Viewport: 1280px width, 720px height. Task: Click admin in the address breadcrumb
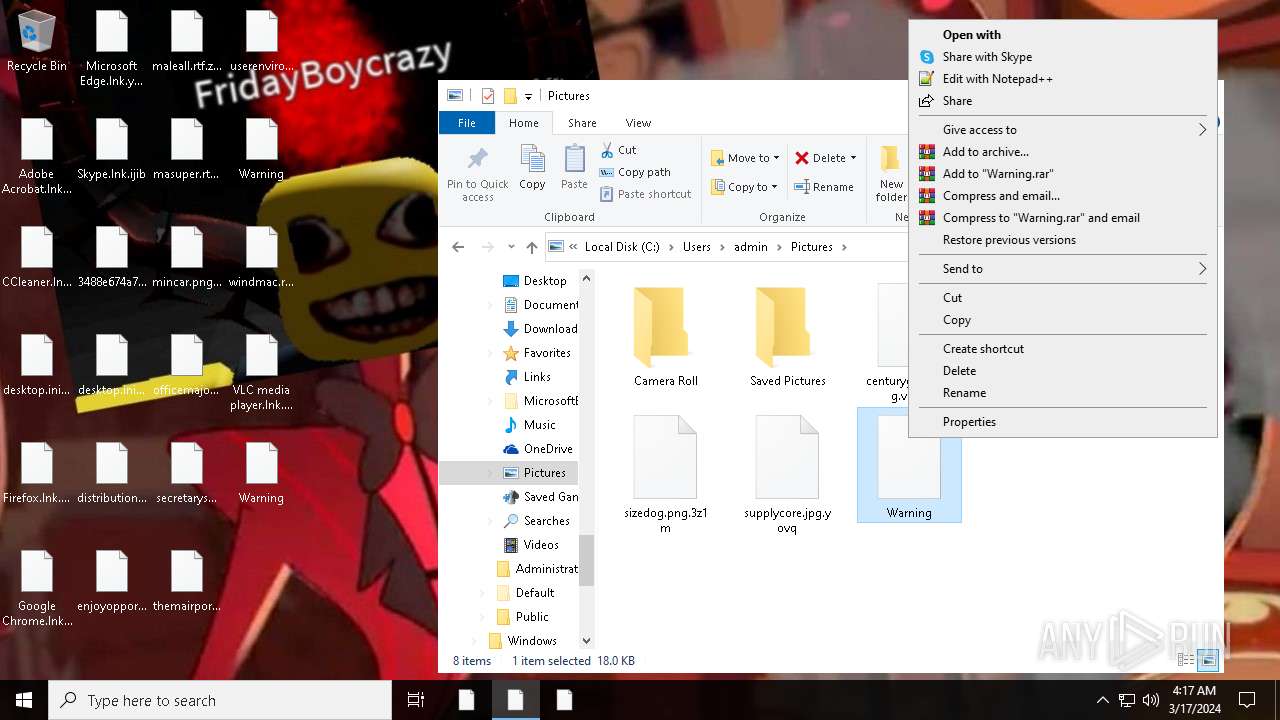click(751, 247)
